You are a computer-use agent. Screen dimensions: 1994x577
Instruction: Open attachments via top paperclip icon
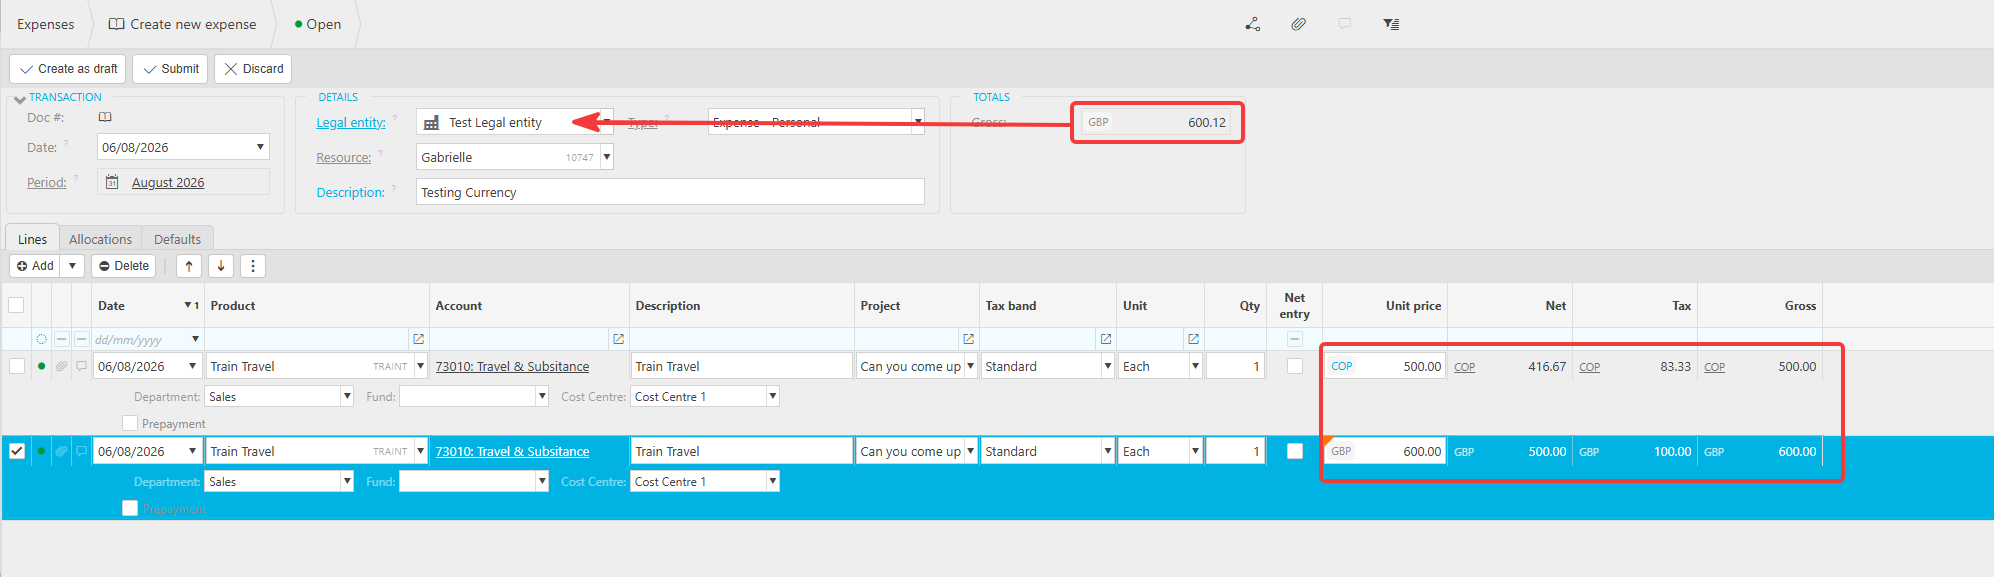coord(1298,24)
